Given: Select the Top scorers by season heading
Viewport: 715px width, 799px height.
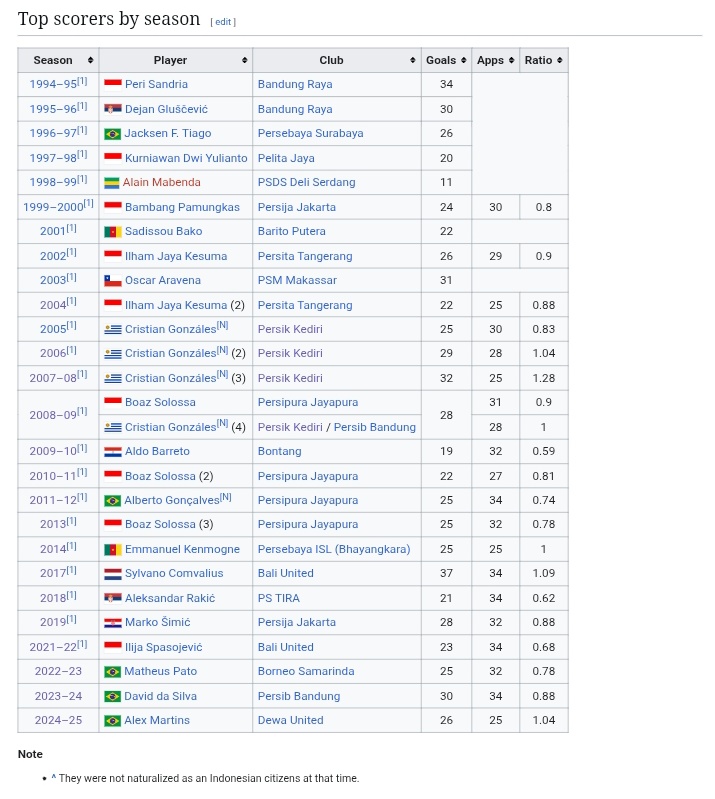Looking at the screenshot, I should (109, 19).
